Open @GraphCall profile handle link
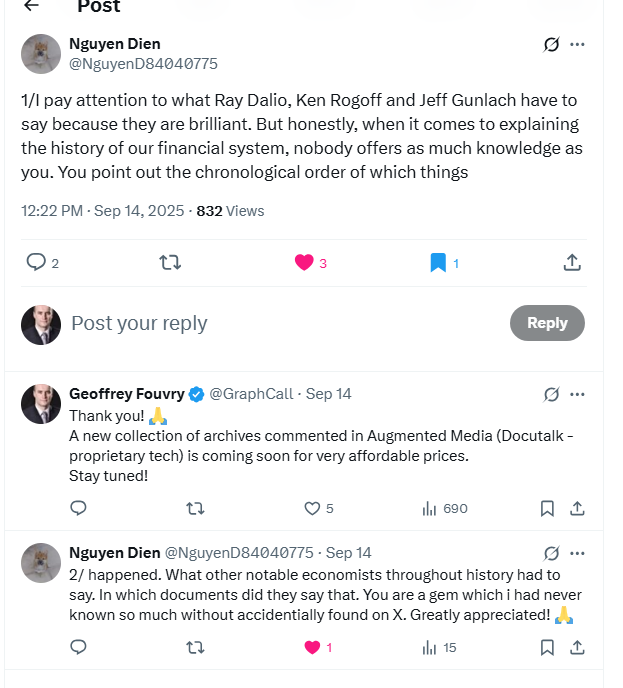 click(x=251, y=394)
